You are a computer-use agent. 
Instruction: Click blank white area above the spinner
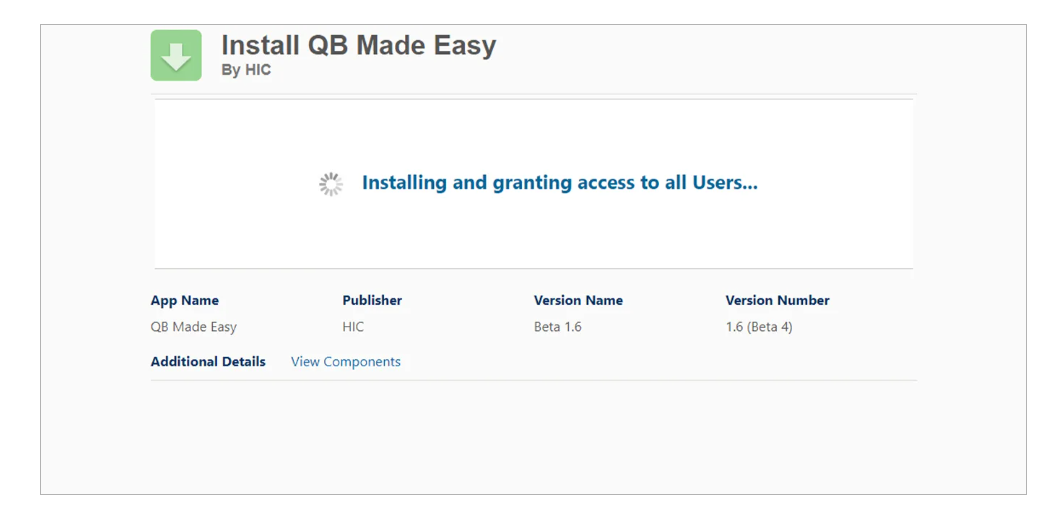pyautogui.click(x=533, y=130)
